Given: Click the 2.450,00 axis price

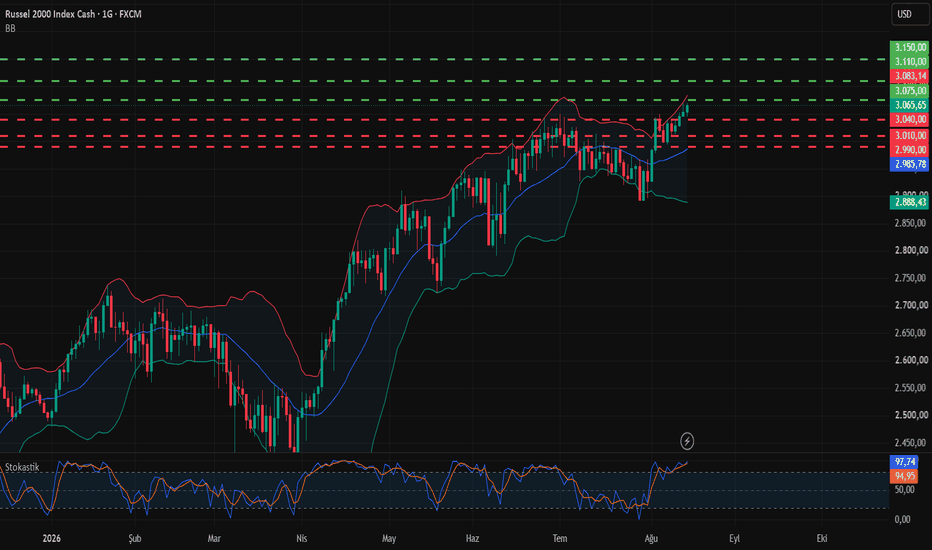Looking at the screenshot, I should click(x=911, y=442).
